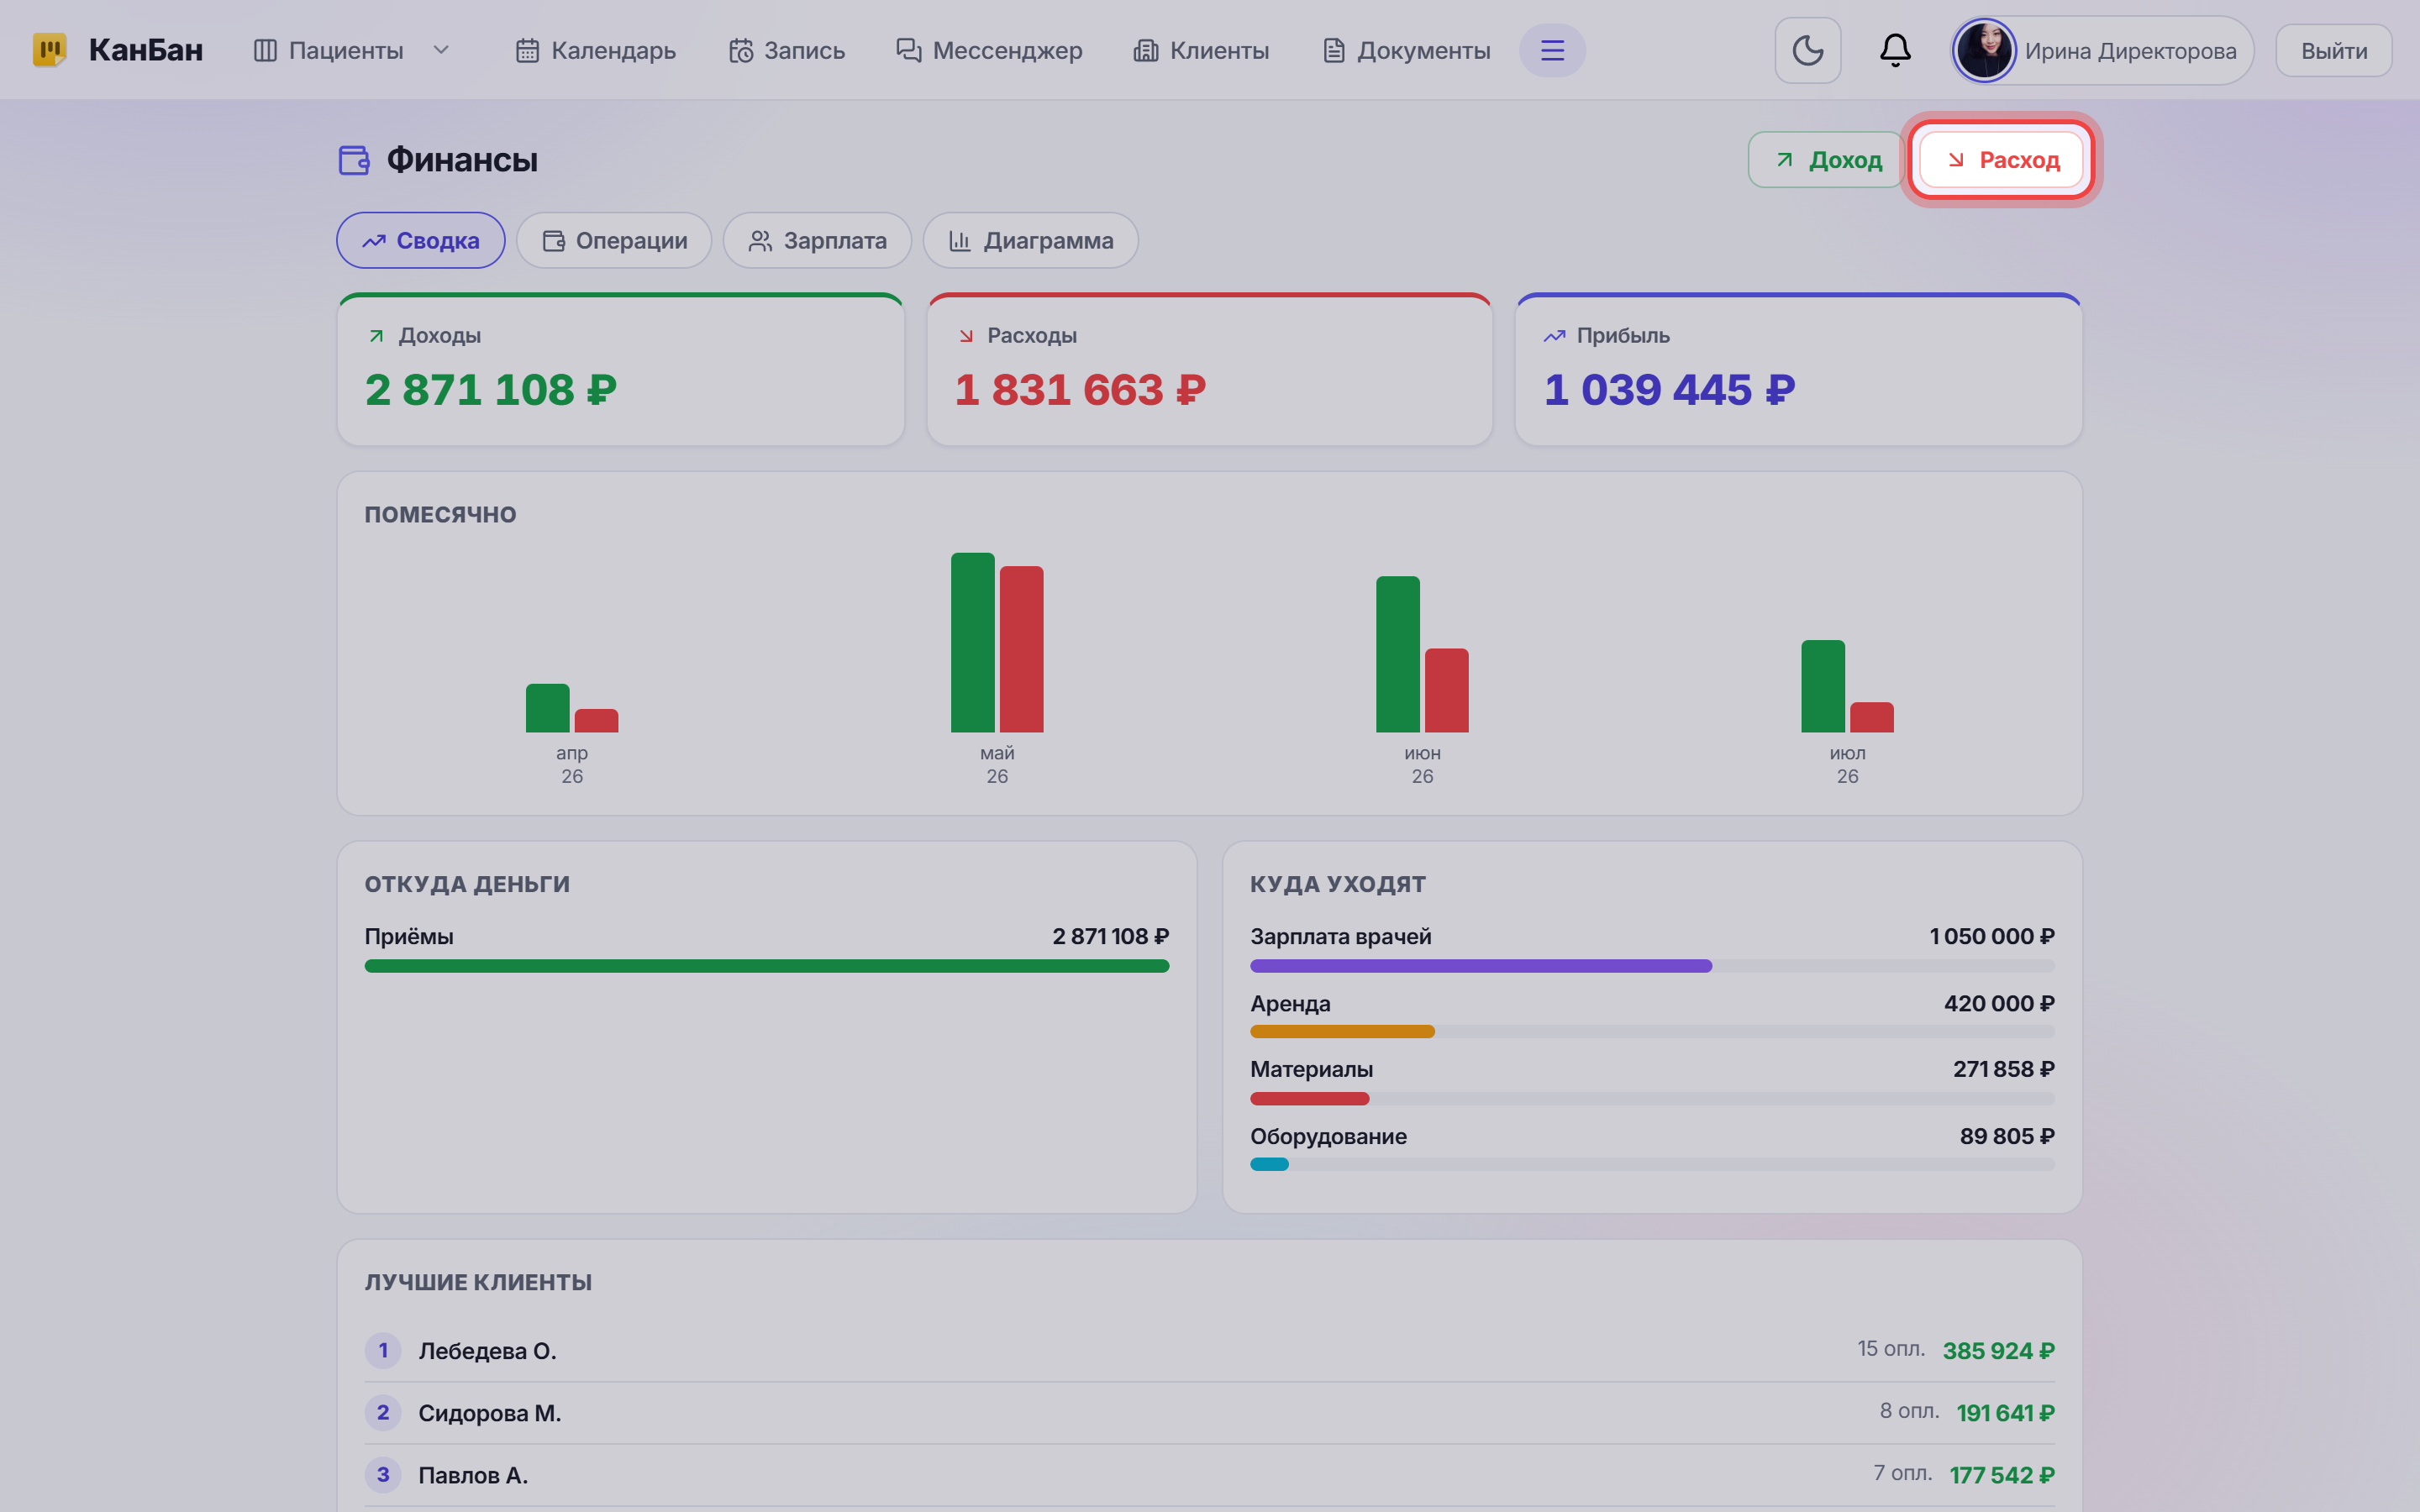Viewport: 2420px width, 1512px height.
Task: Add new Доход entry
Action: click(1826, 160)
